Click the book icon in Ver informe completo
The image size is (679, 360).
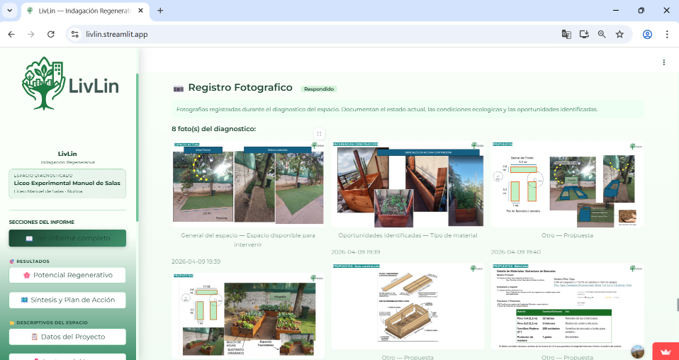(29, 238)
